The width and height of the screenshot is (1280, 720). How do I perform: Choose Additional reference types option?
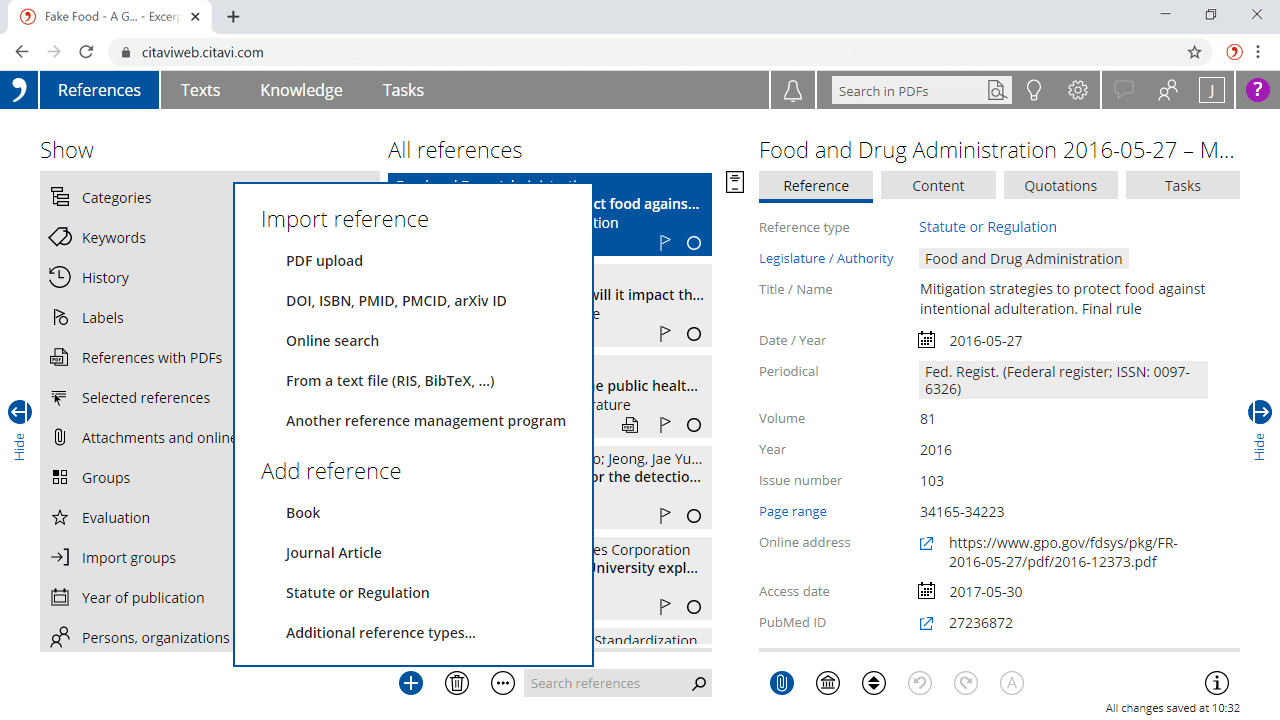point(380,633)
